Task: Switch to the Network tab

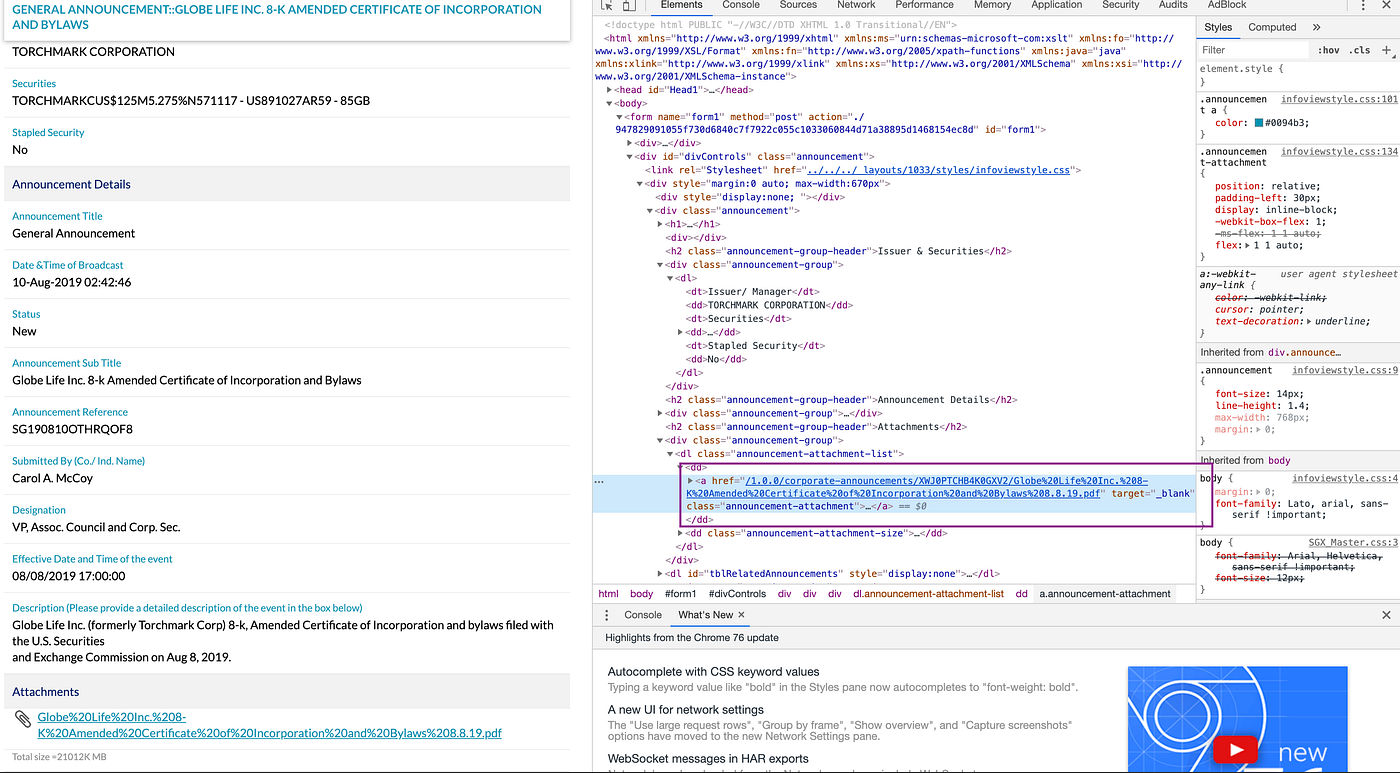Action: pyautogui.click(x=856, y=5)
